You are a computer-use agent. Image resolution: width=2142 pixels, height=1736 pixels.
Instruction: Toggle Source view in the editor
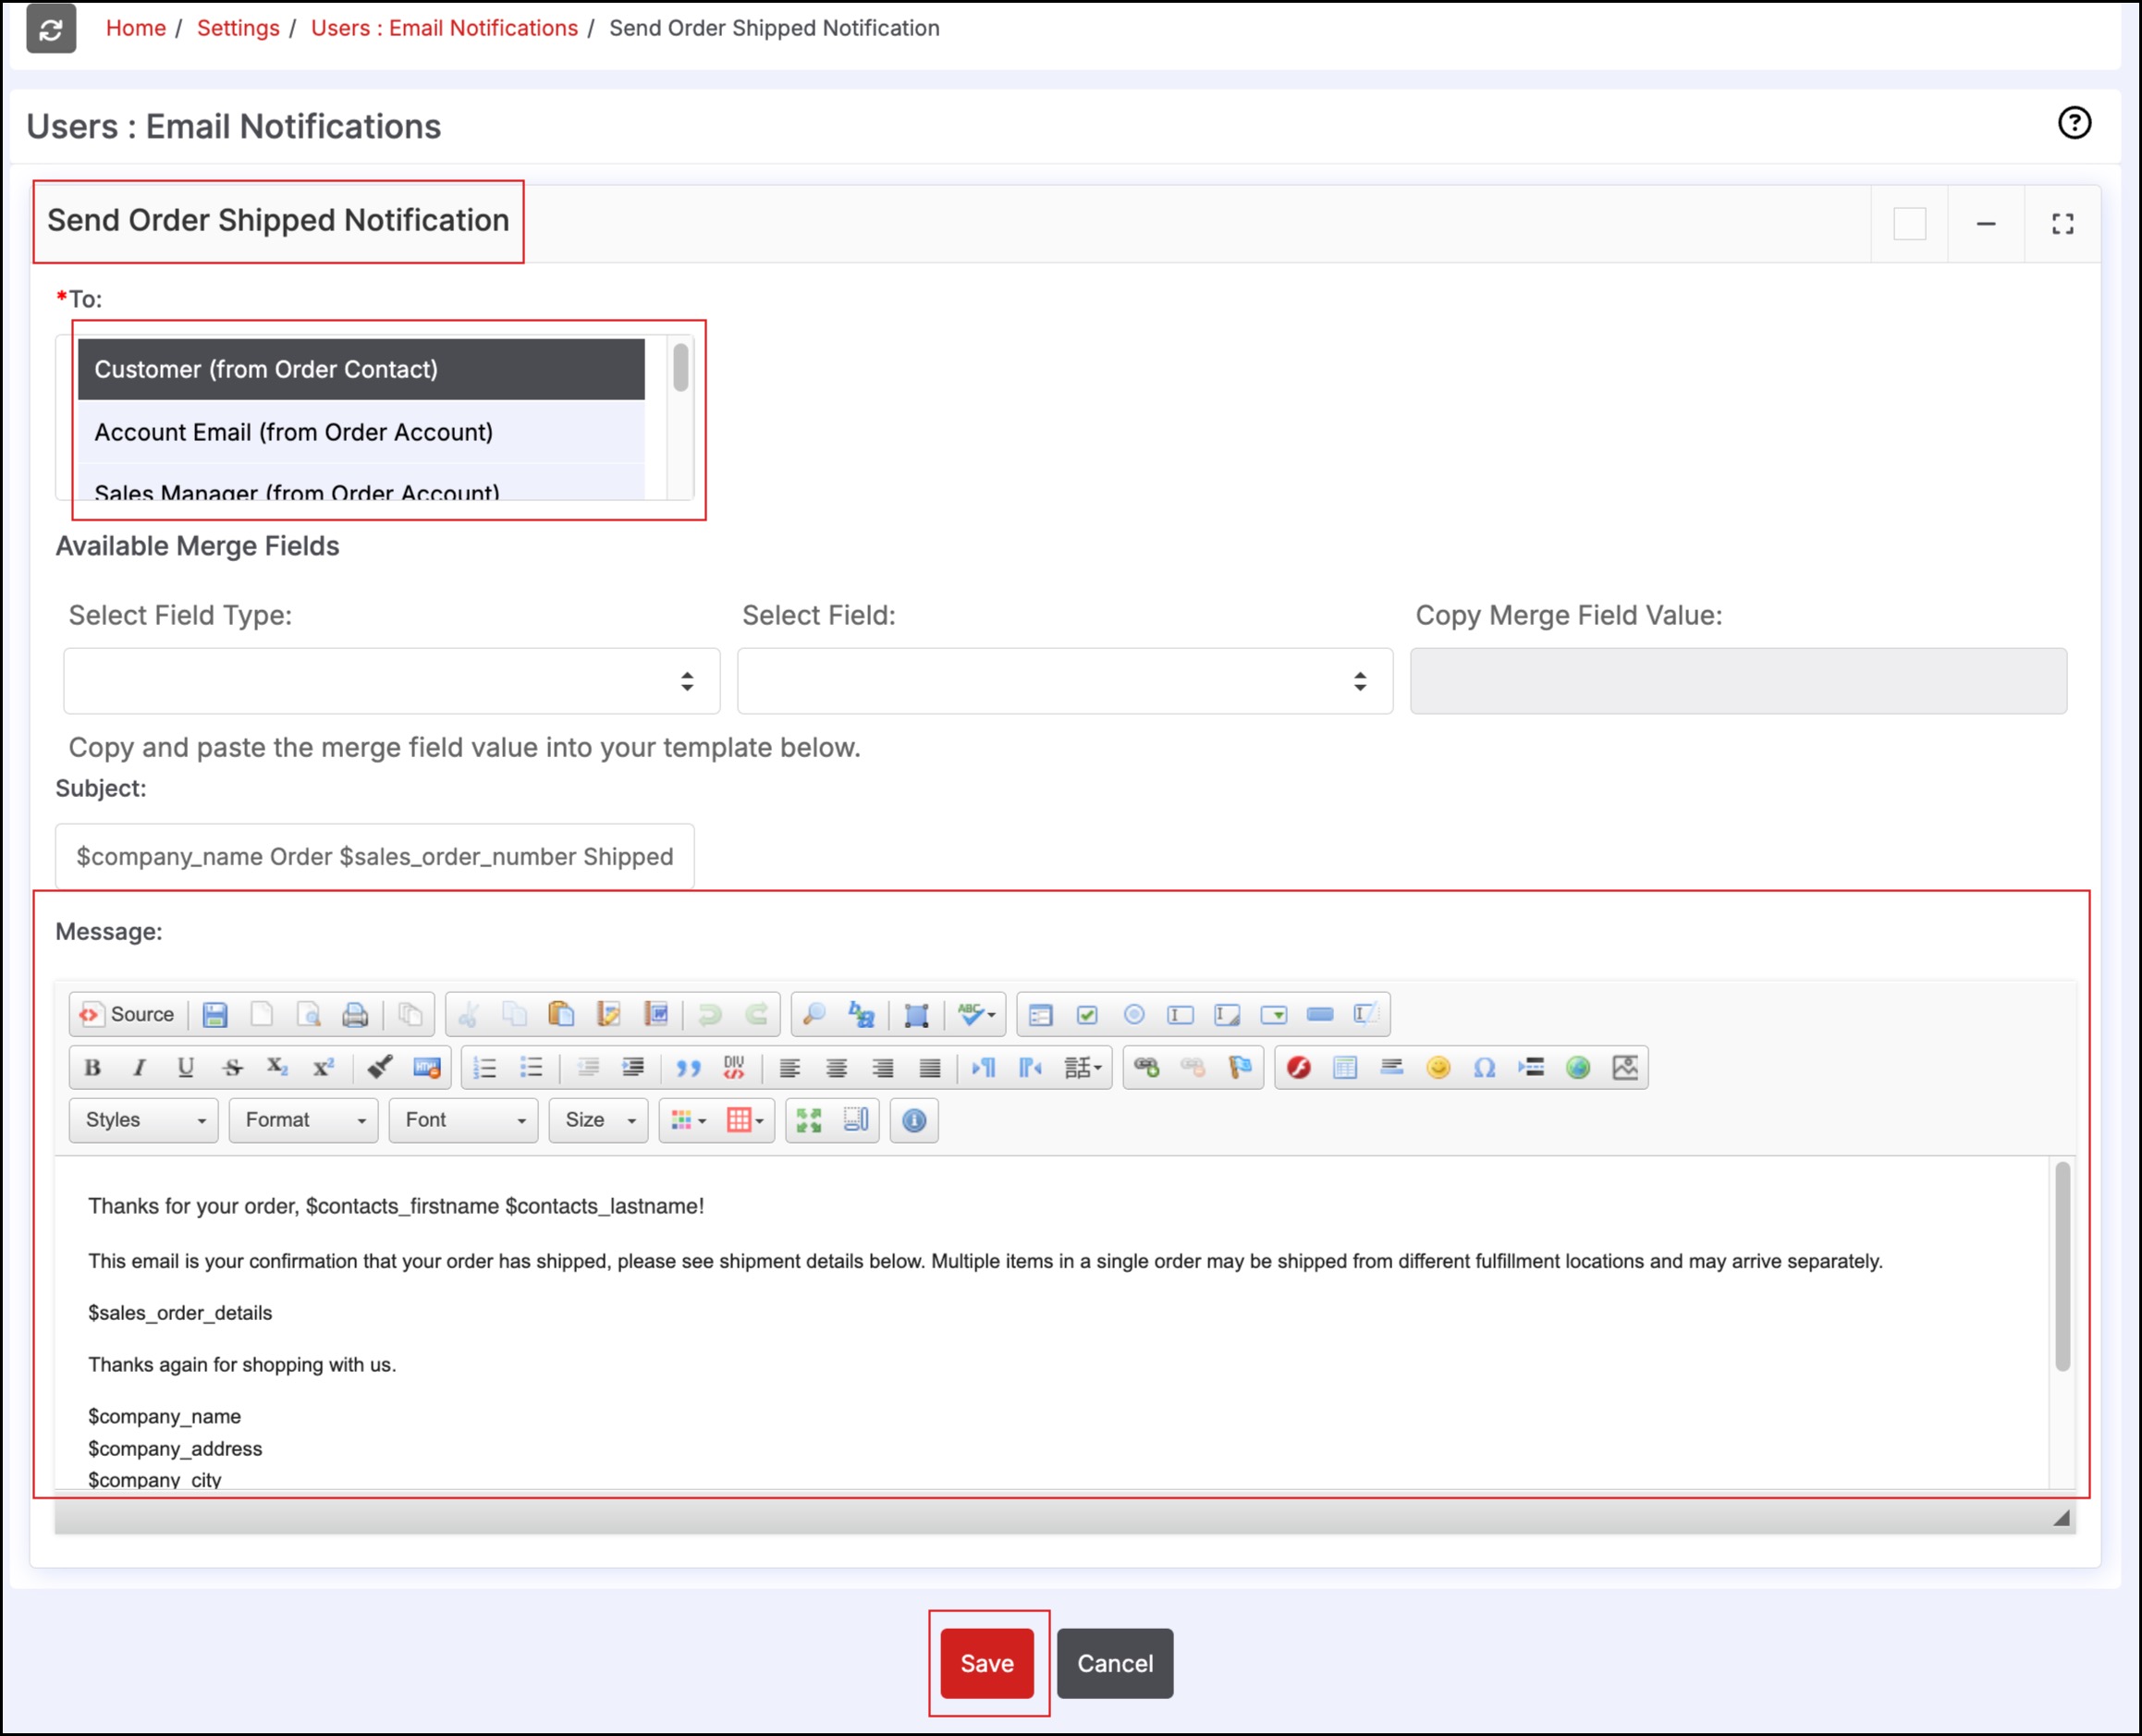pos(128,1015)
